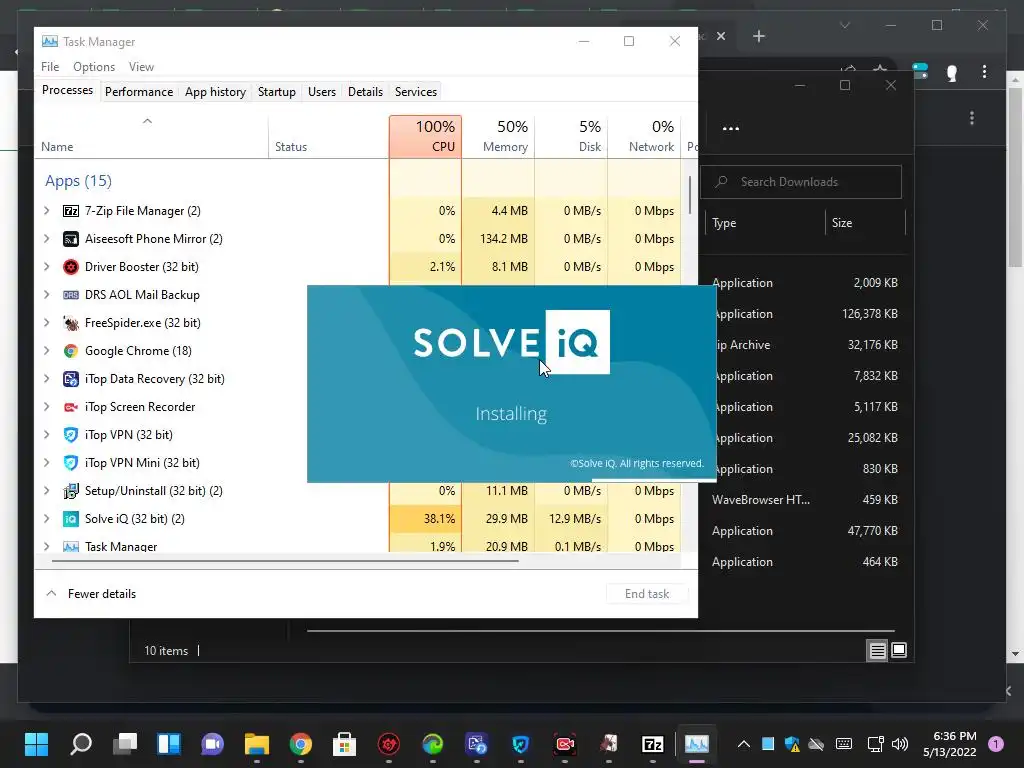Click the volume speaker tray icon
This screenshot has height=768, width=1024.
tap(900, 744)
